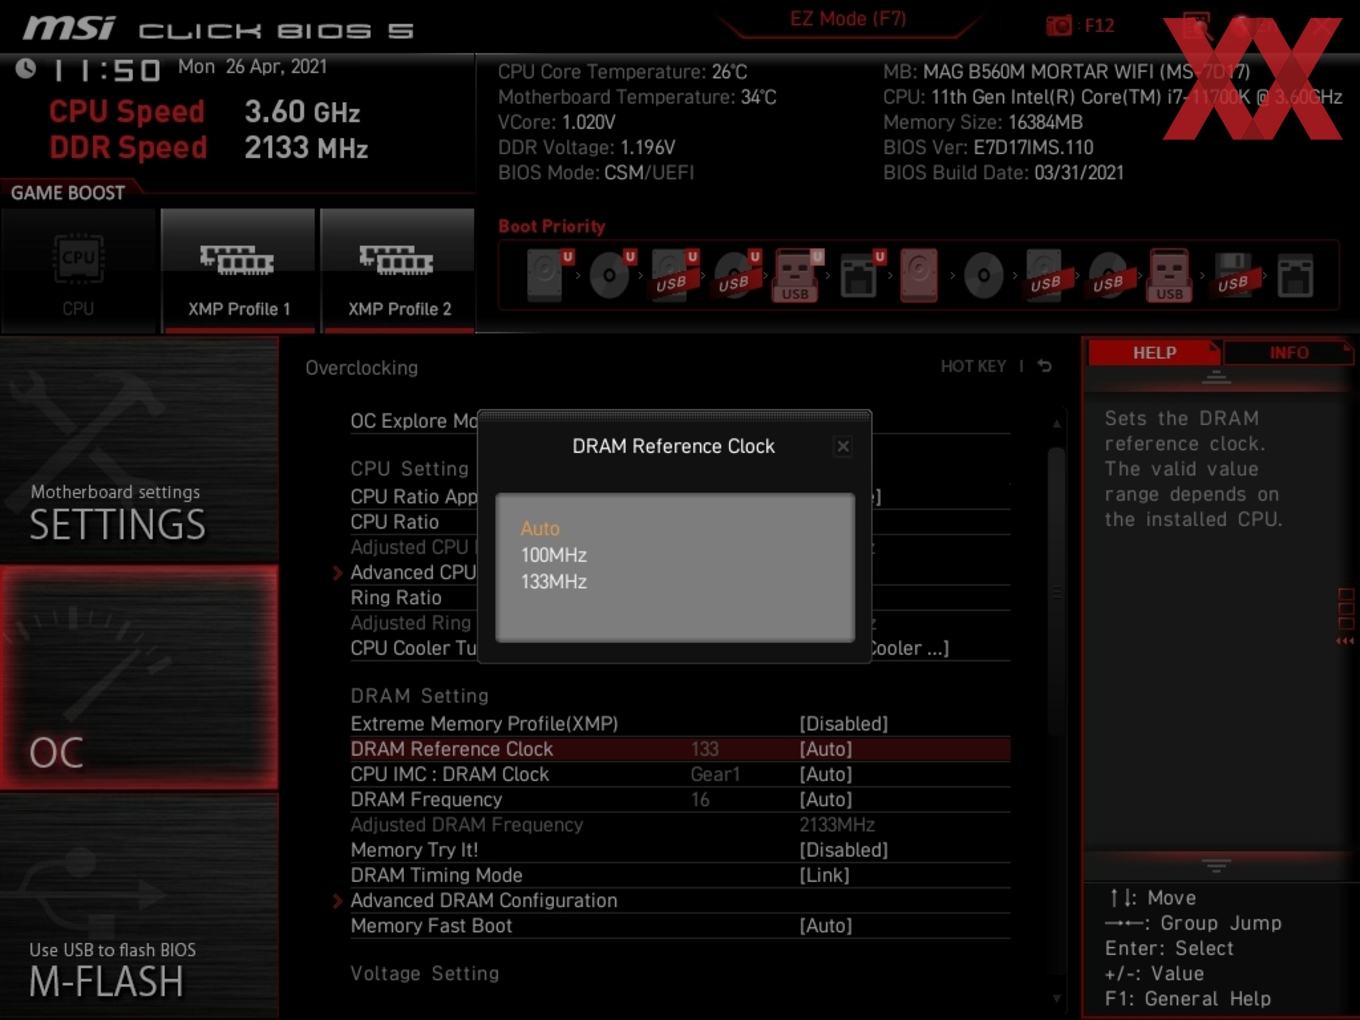Select legacy USB CD/DVD boot icon
1360x1020 pixels.
click(x=1108, y=275)
